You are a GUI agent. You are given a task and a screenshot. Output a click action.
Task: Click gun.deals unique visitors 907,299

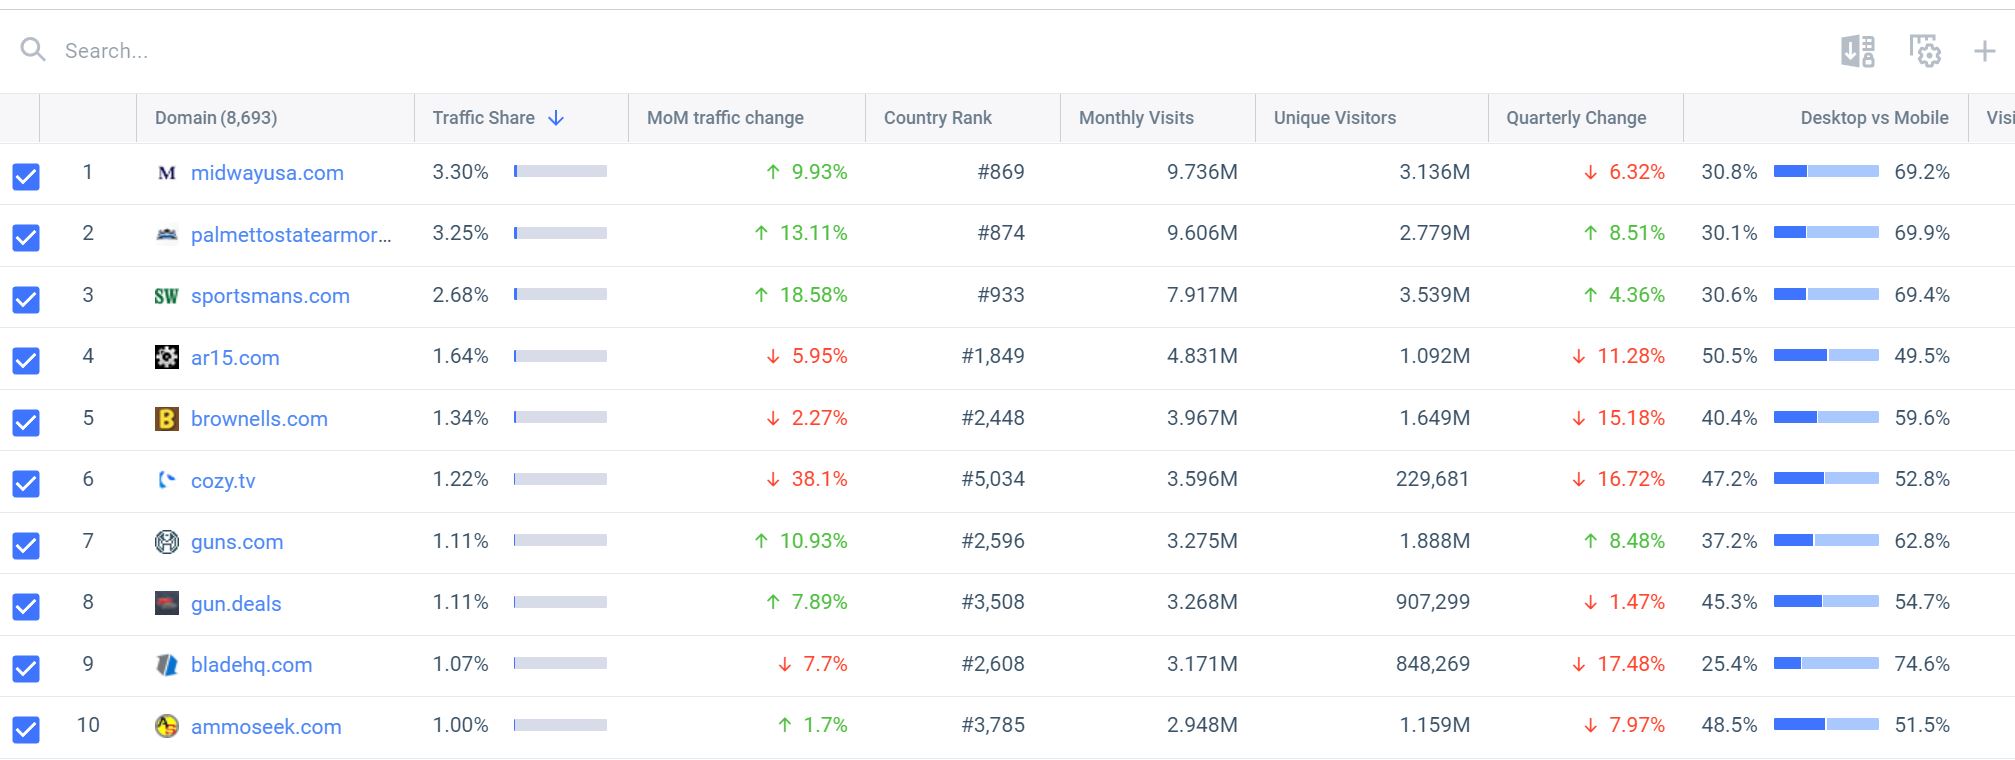click(x=1433, y=602)
